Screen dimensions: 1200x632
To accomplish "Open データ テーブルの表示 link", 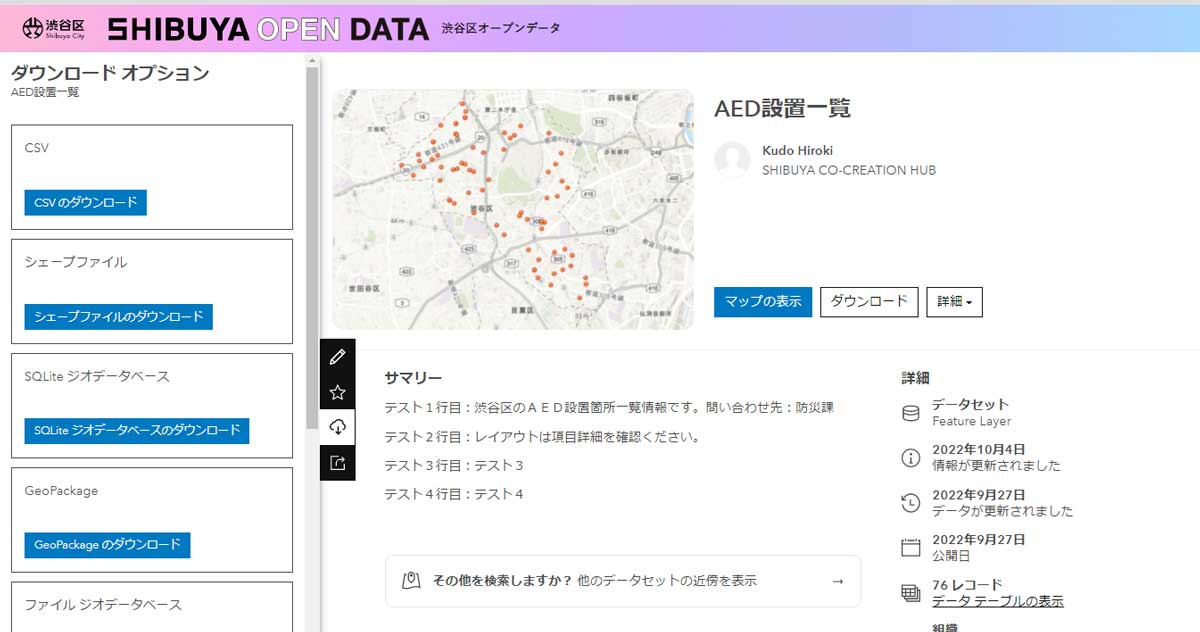I will coord(999,599).
